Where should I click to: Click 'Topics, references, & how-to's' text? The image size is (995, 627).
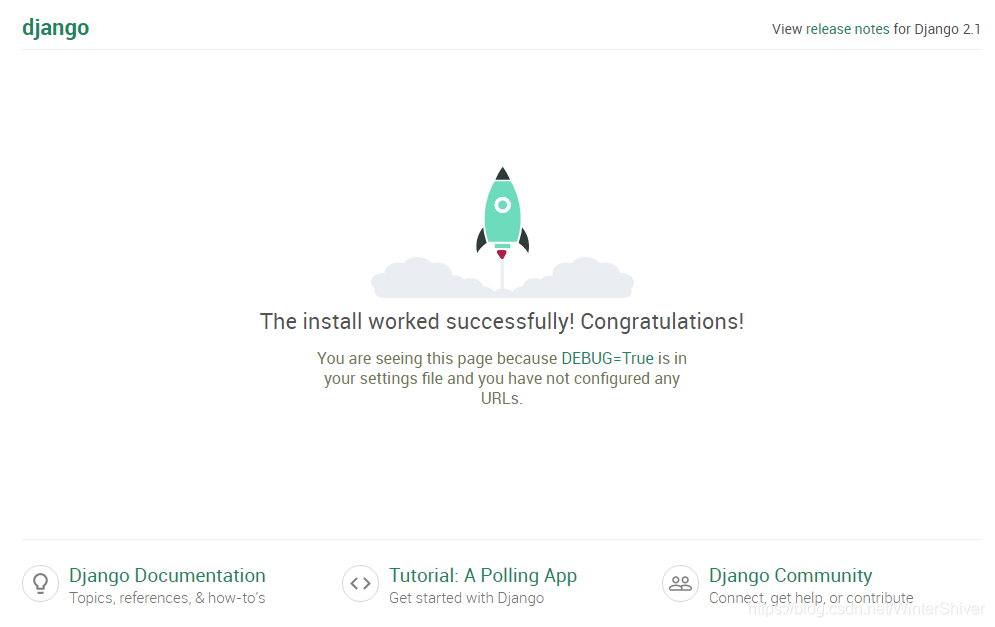pos(168,598)
